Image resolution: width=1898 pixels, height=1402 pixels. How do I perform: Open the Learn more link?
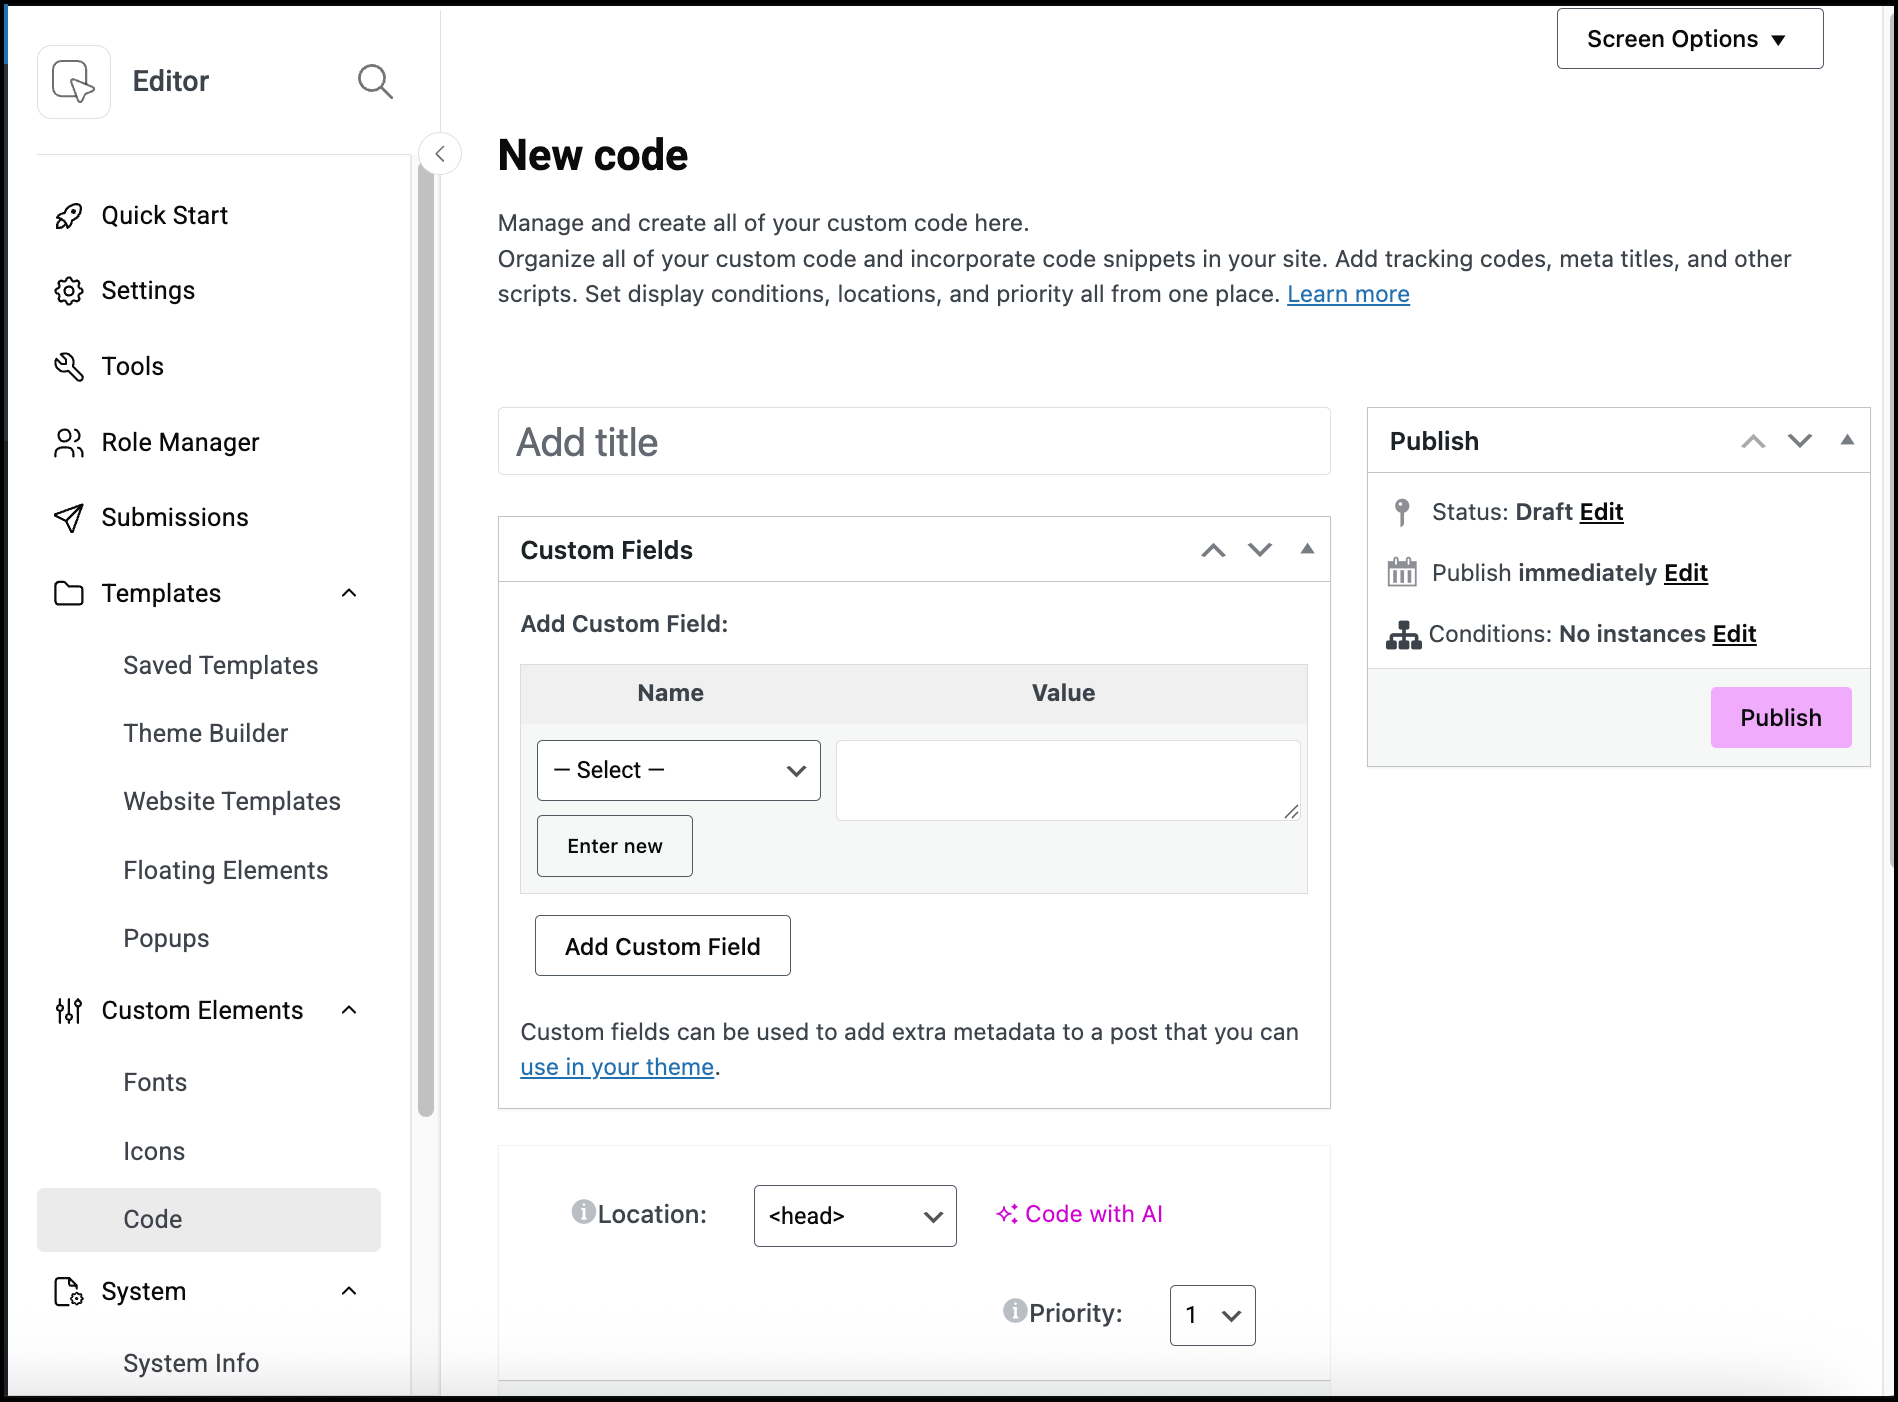coord(1348,294)
